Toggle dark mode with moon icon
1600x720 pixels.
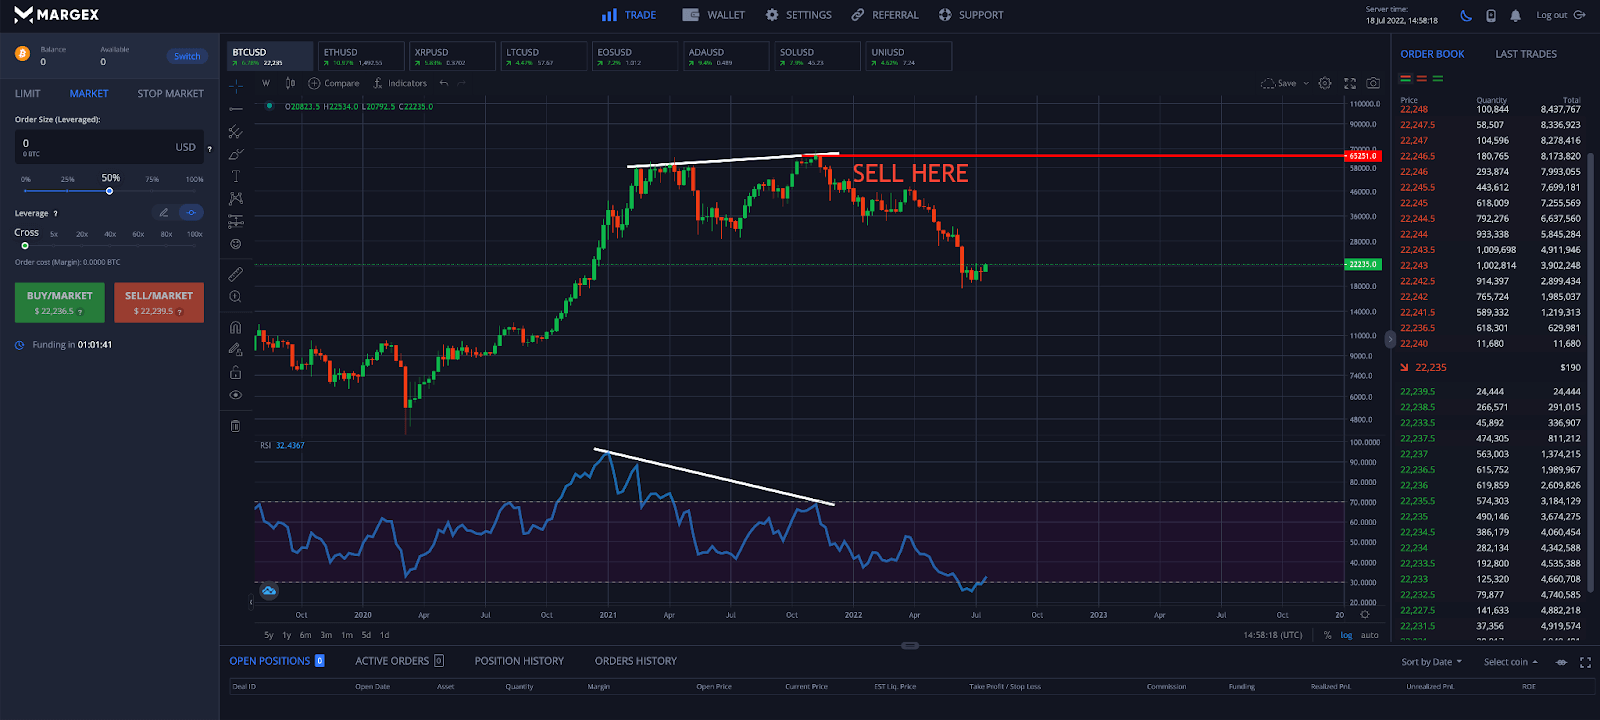pos(1466,15)
